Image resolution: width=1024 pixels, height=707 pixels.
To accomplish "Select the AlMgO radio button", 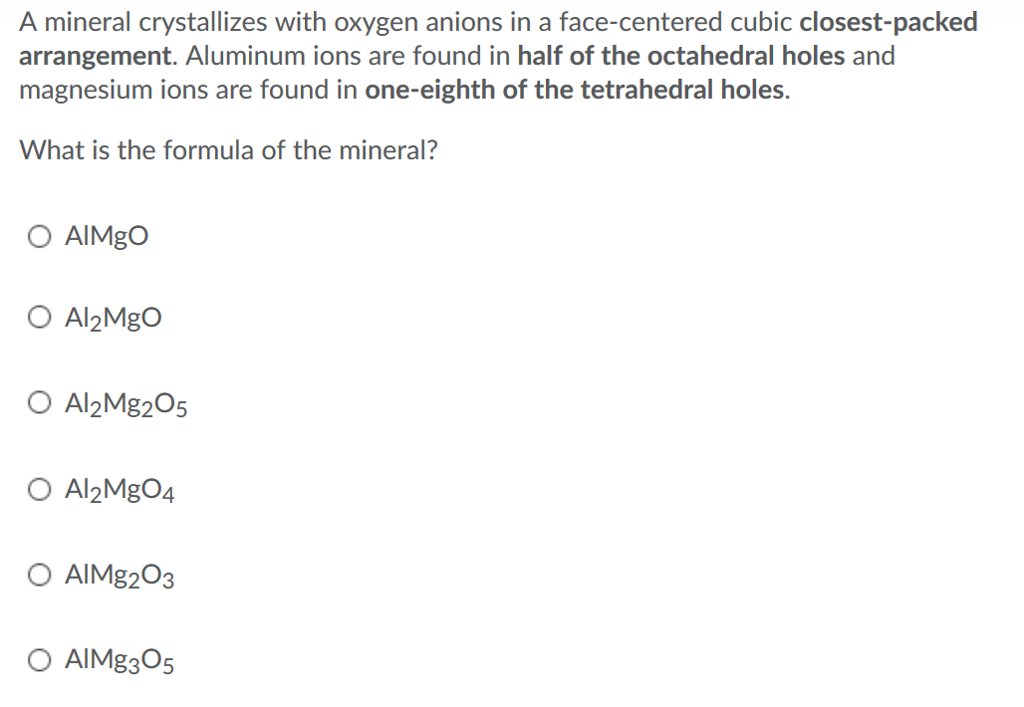I will coord(40,236).
